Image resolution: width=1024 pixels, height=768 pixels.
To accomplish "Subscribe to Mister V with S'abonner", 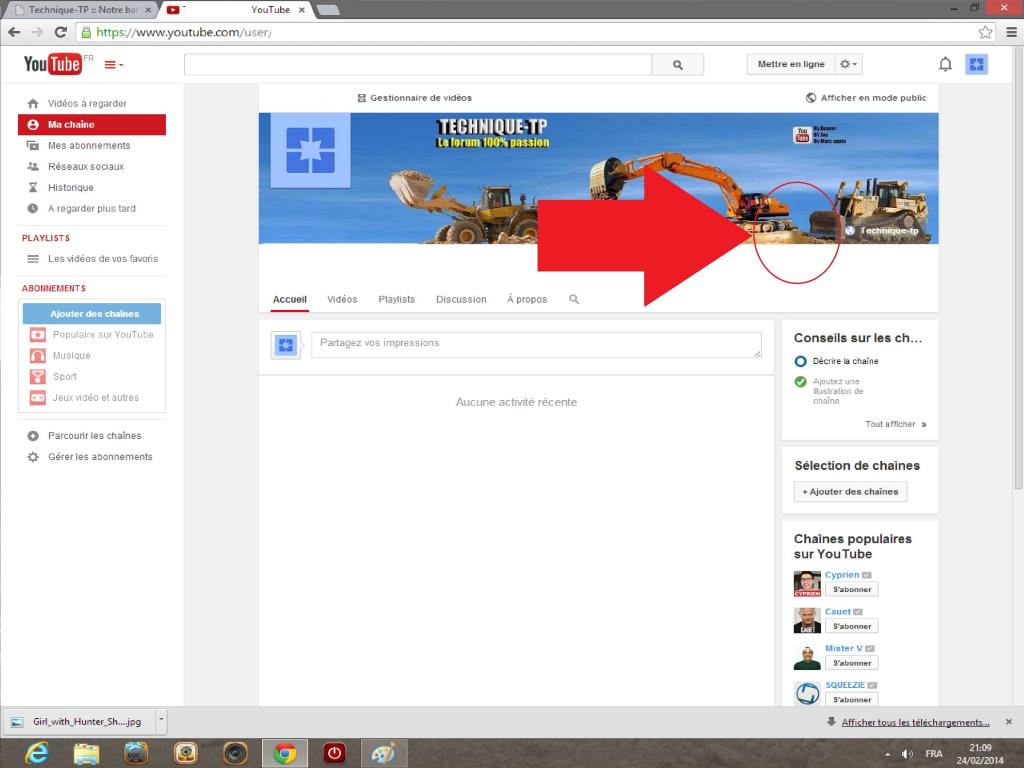I will point(852,662).
